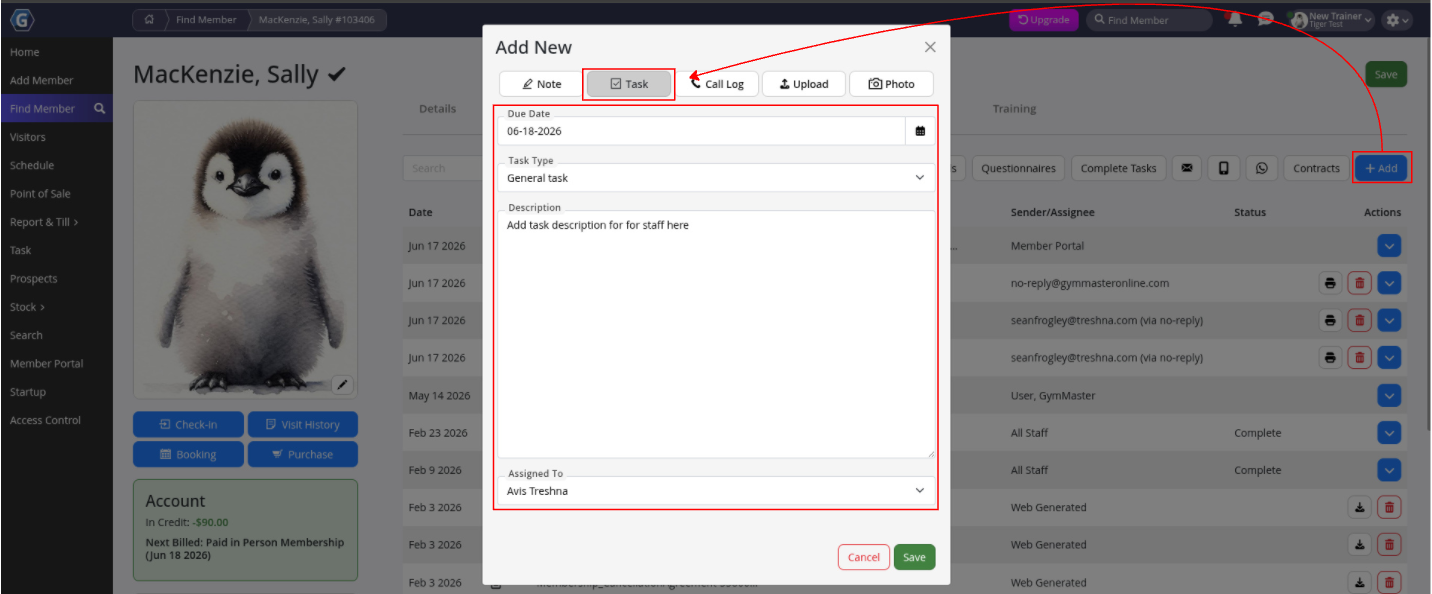Click the Due Date input field

[702, 131]
